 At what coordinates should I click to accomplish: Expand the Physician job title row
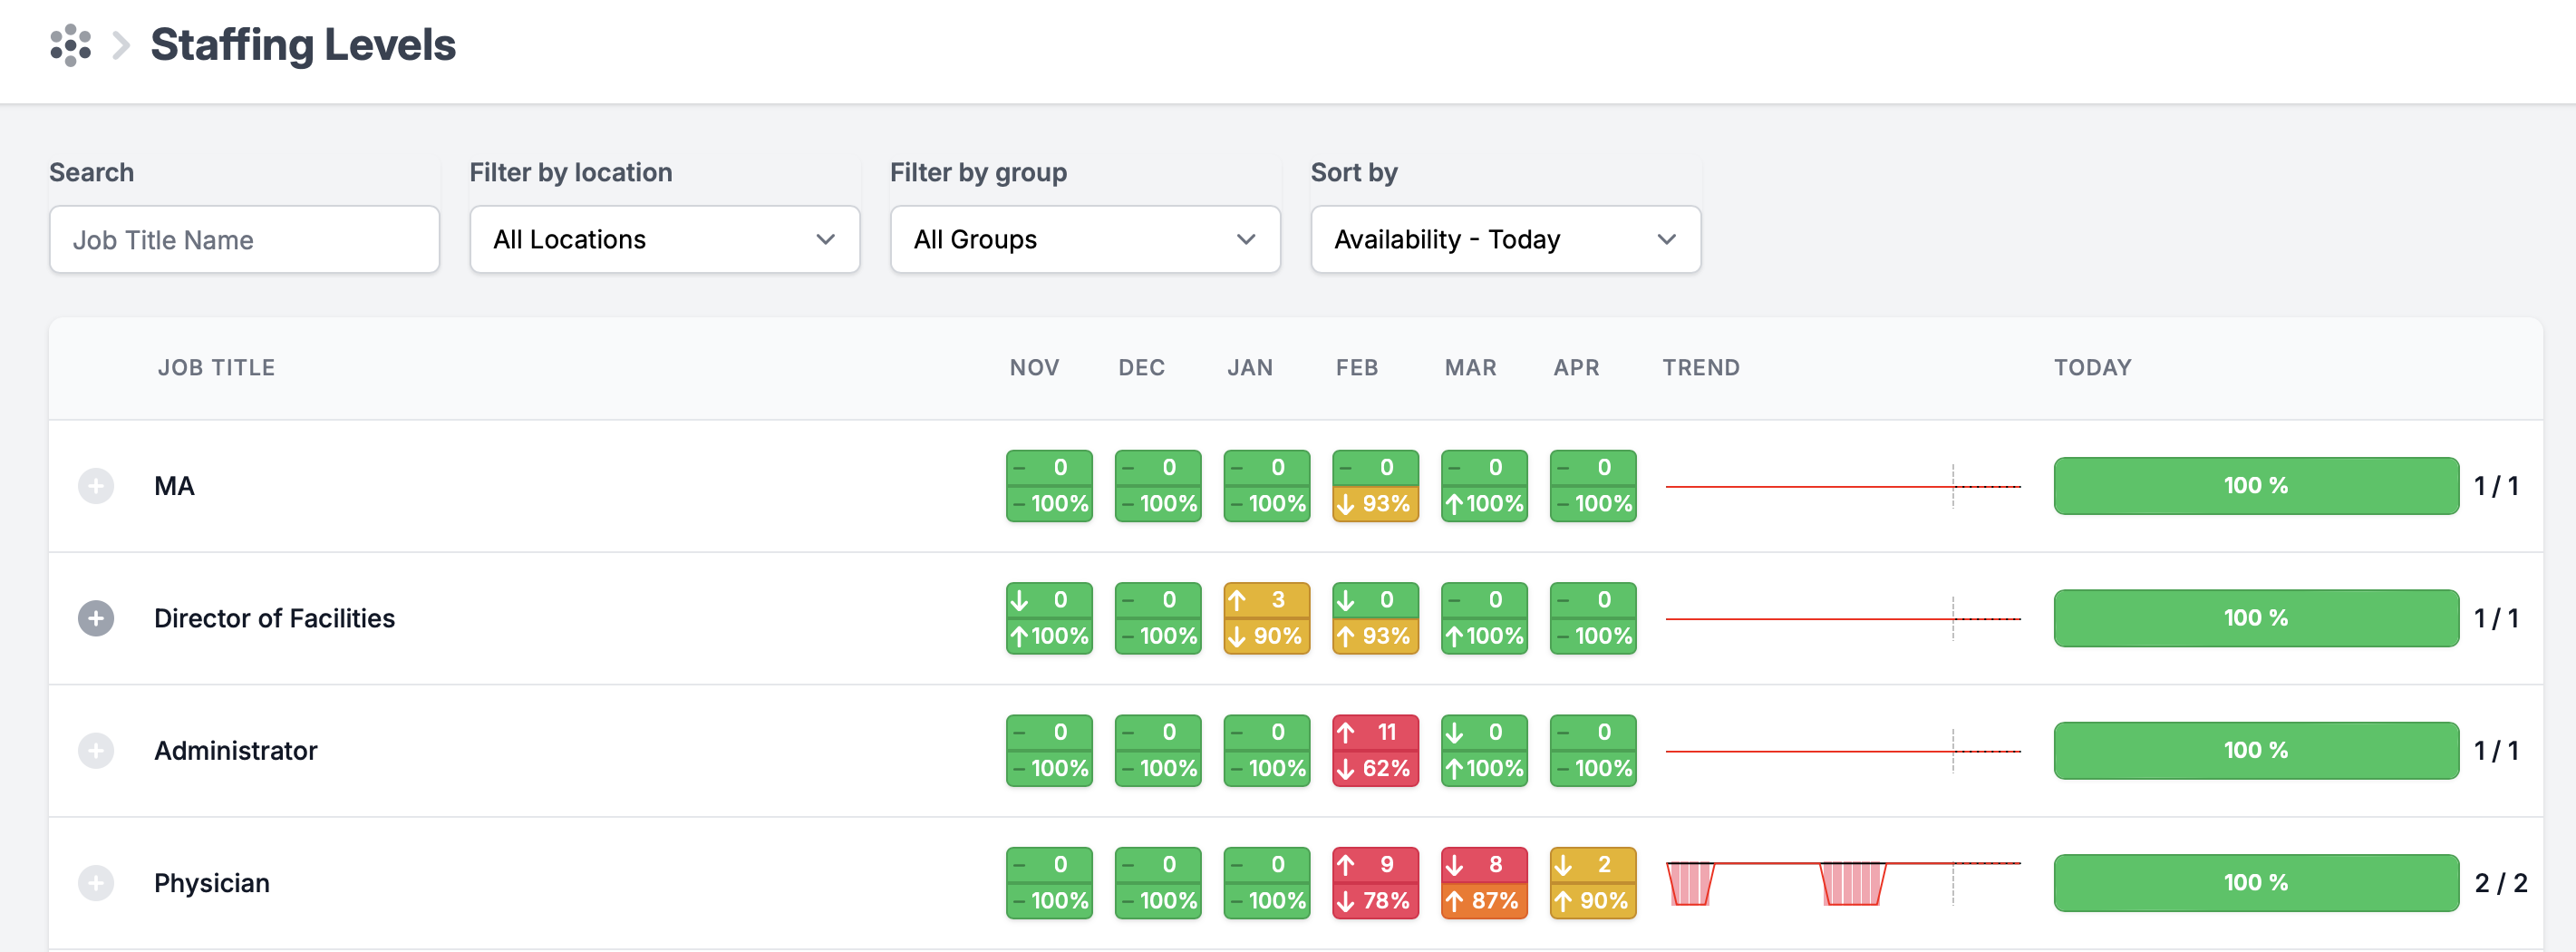pos(96,883)
